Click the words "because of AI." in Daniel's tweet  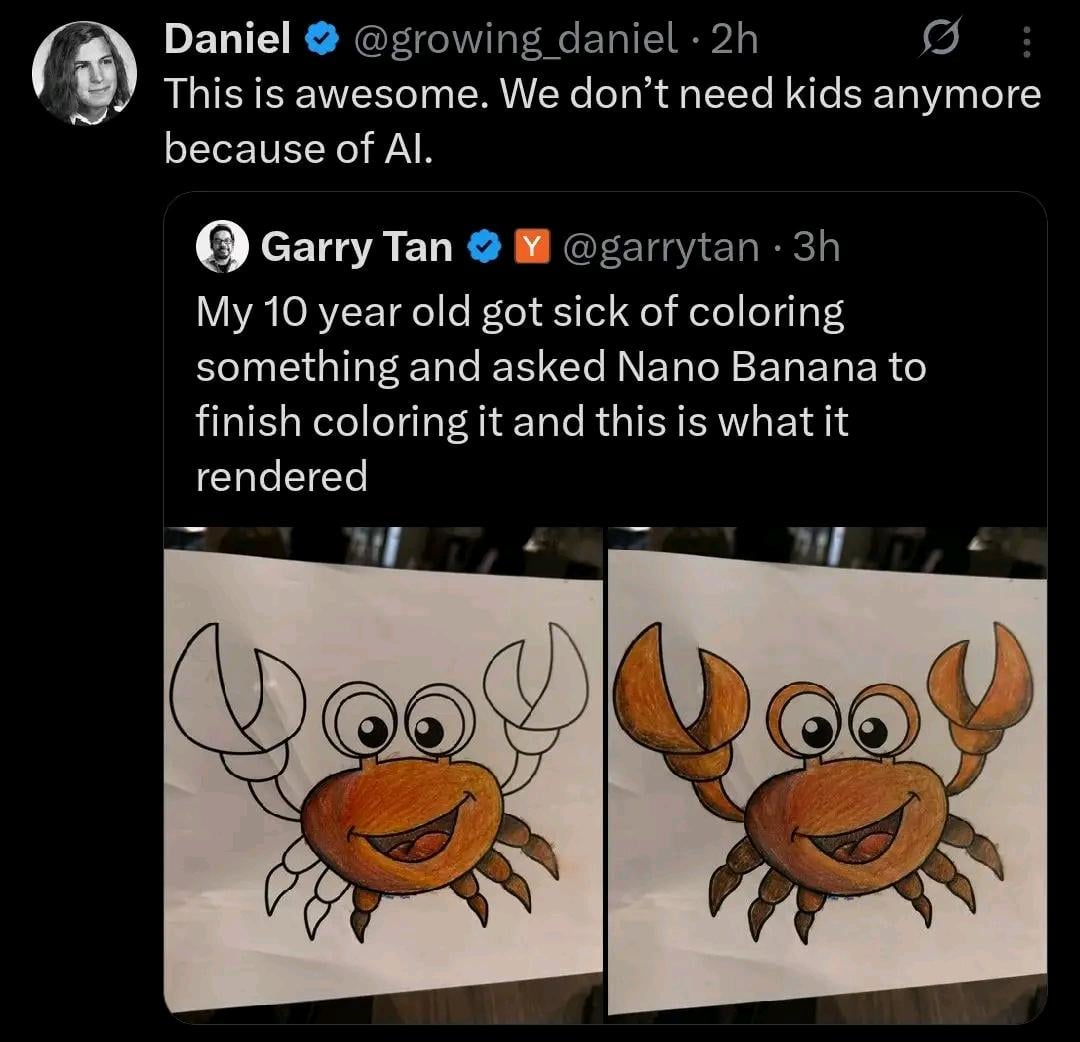click(298, 148)
